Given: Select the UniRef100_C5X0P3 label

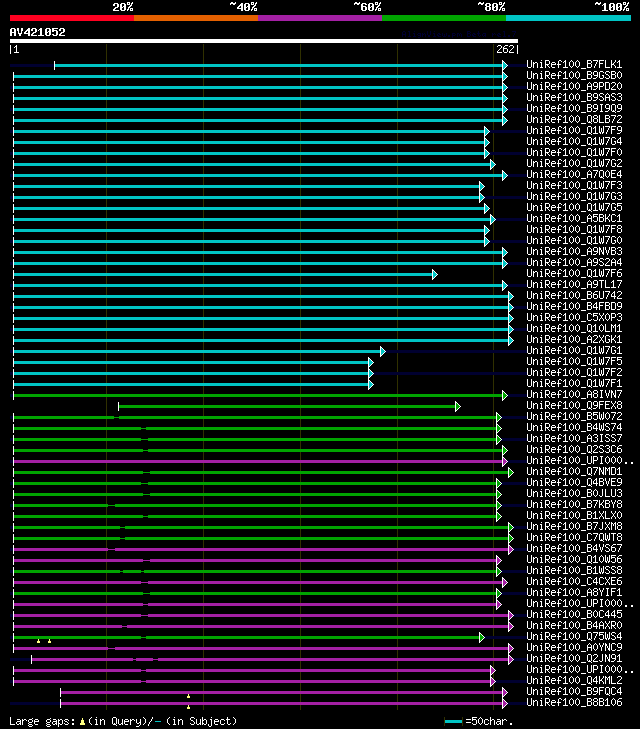Looking at the screenshot, I should pos(574,318).
